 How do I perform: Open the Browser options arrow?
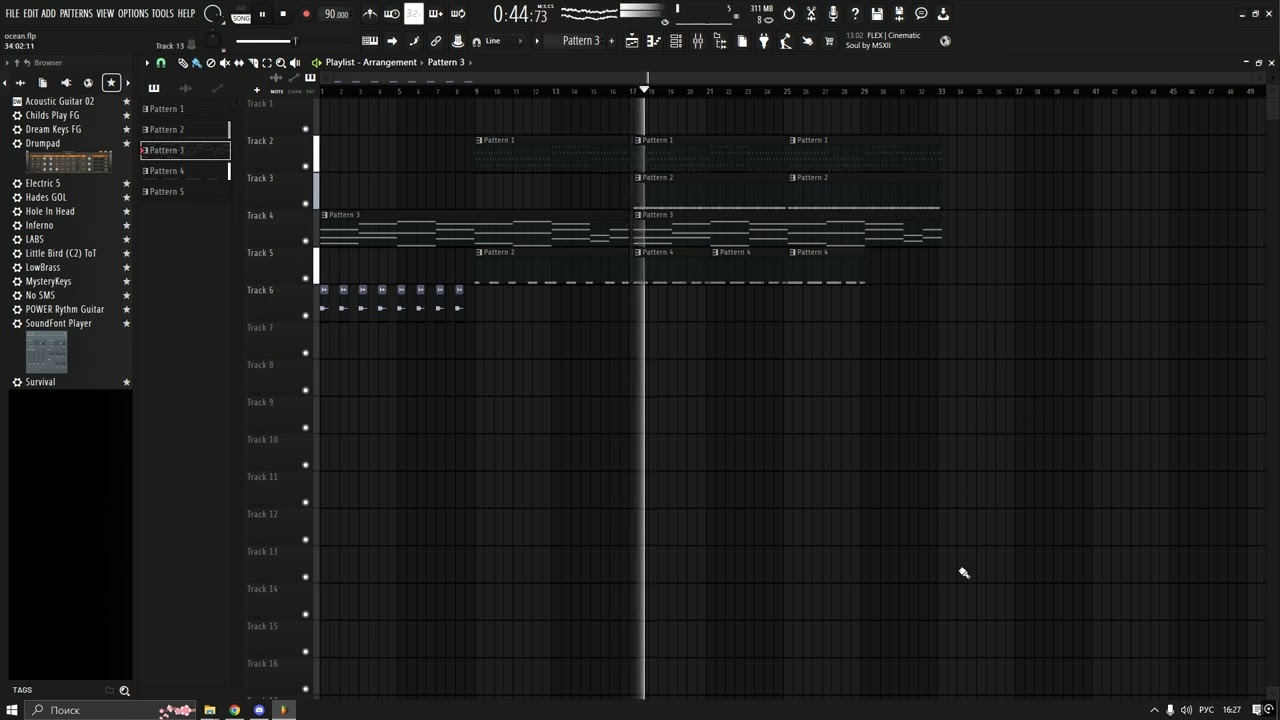(8, 63)
